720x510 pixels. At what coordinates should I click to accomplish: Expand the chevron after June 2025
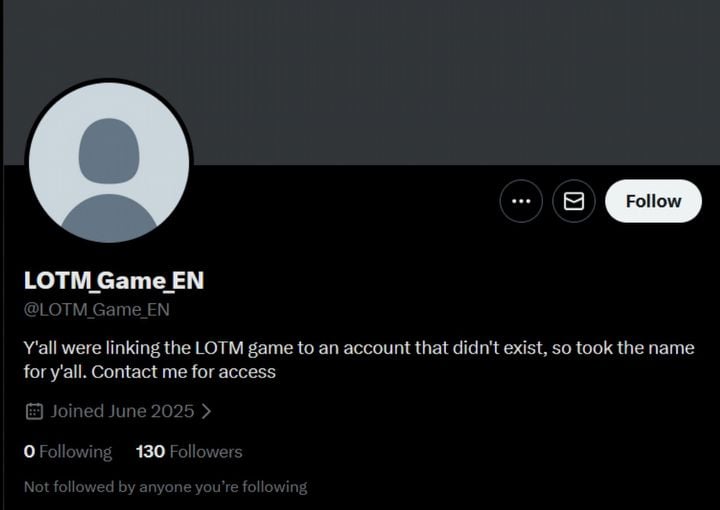[x=206, y=411]
